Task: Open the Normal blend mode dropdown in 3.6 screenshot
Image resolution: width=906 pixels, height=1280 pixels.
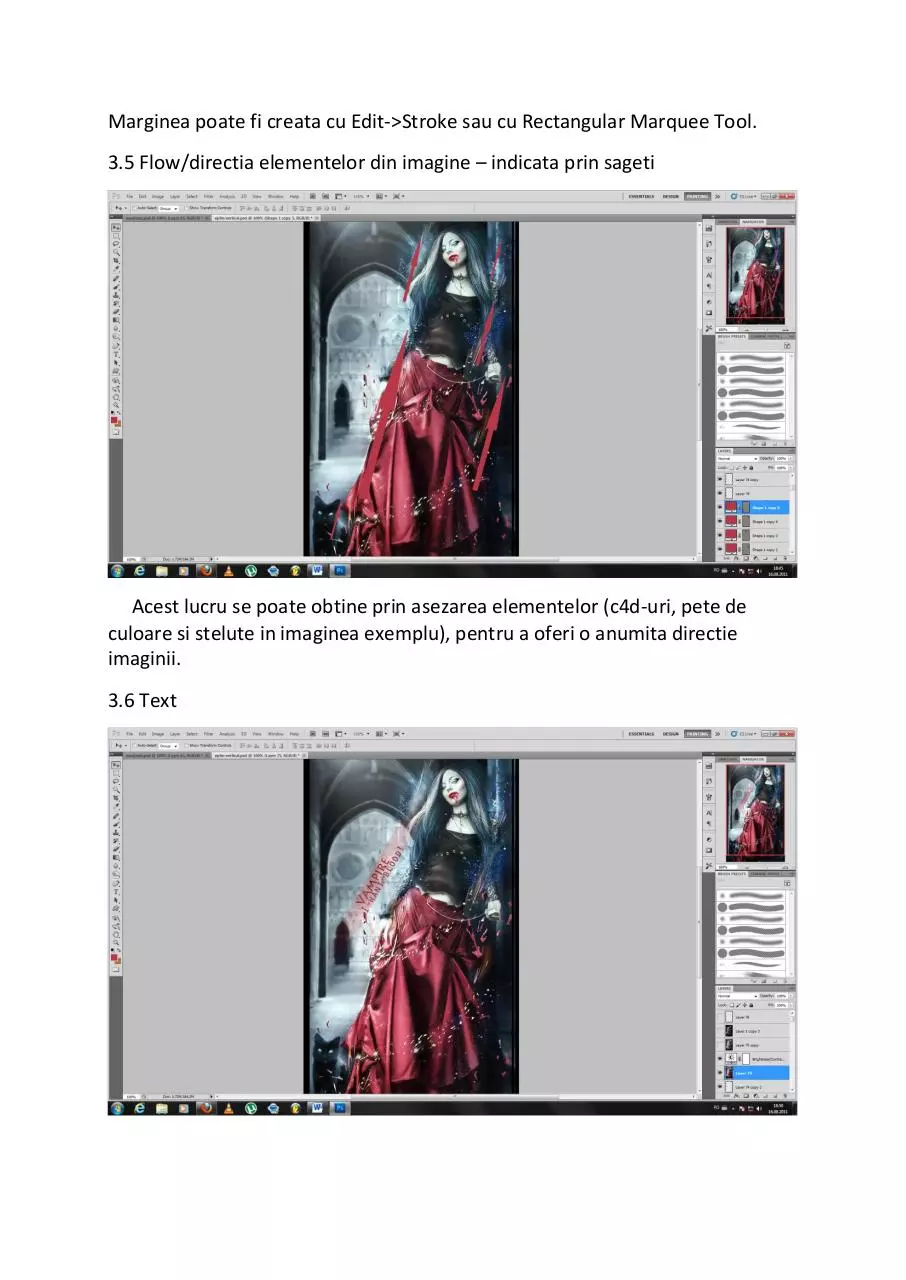Action: [736, 995]
